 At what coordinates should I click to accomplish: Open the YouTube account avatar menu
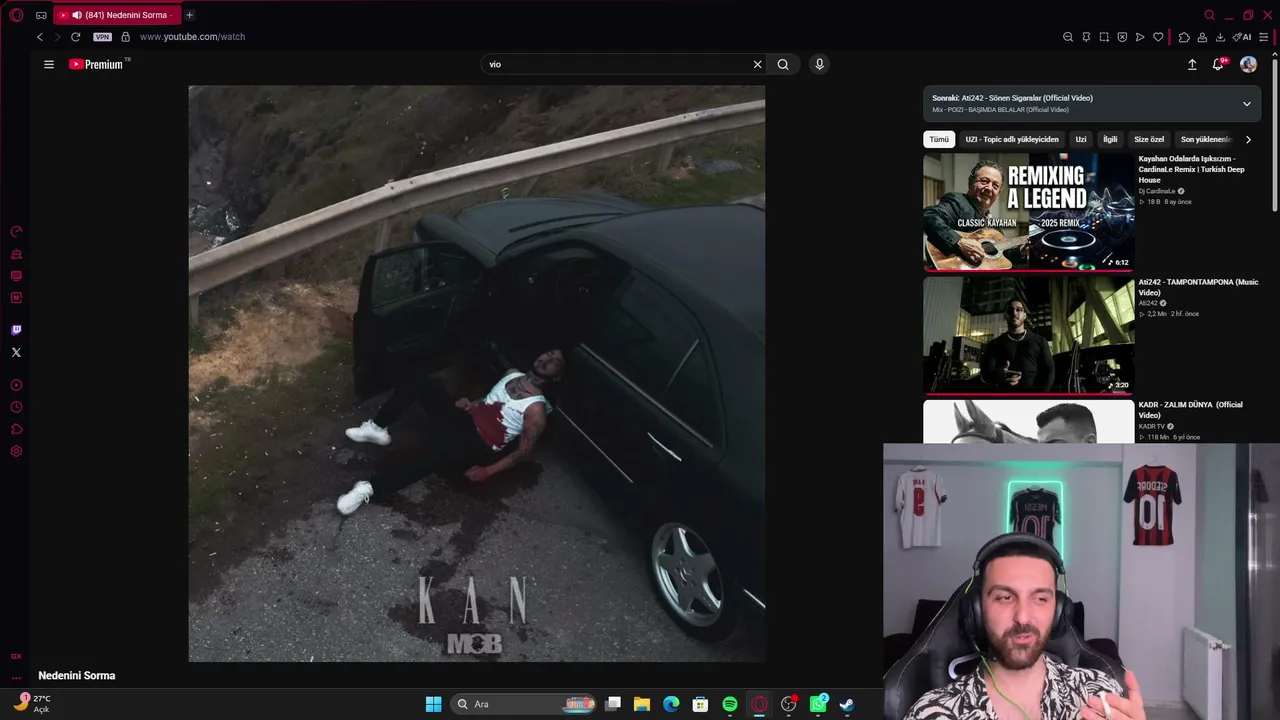(x=1248, y=64)
